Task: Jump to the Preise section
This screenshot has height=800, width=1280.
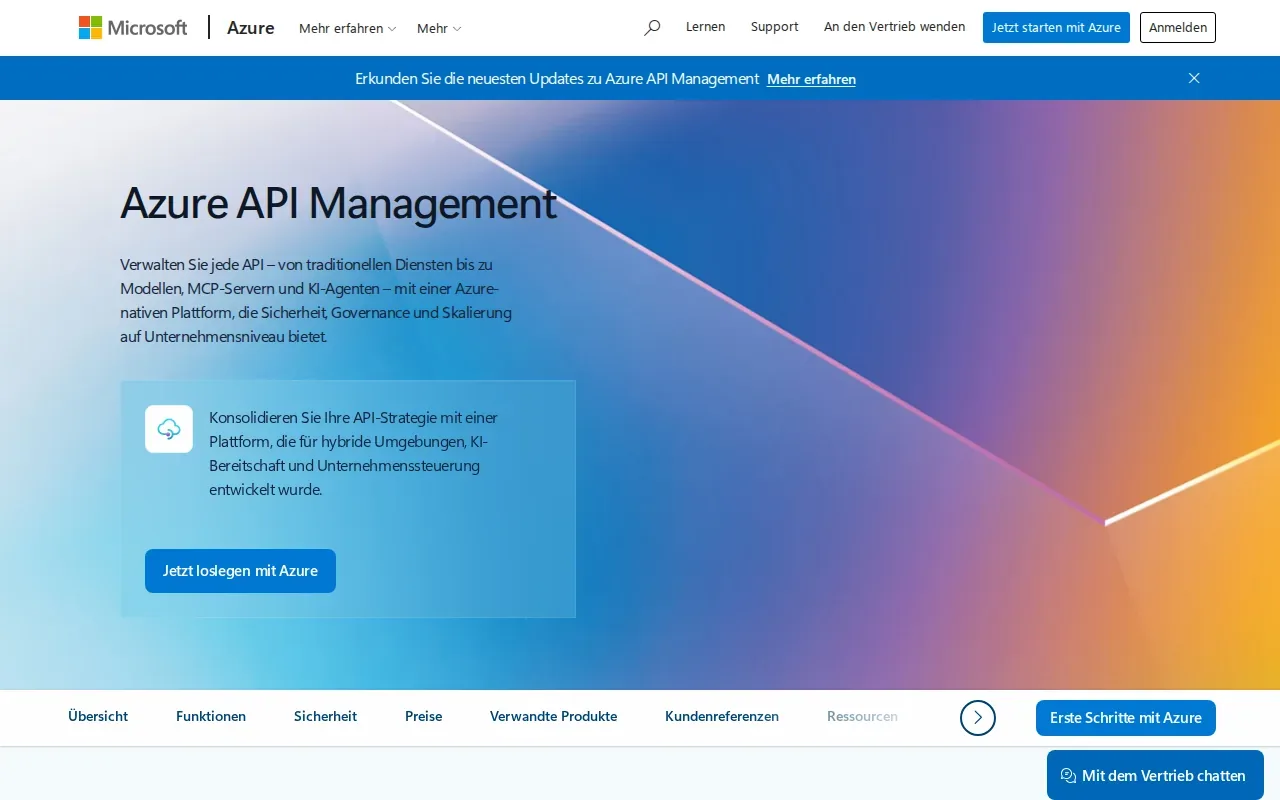Action: point(424,716)
